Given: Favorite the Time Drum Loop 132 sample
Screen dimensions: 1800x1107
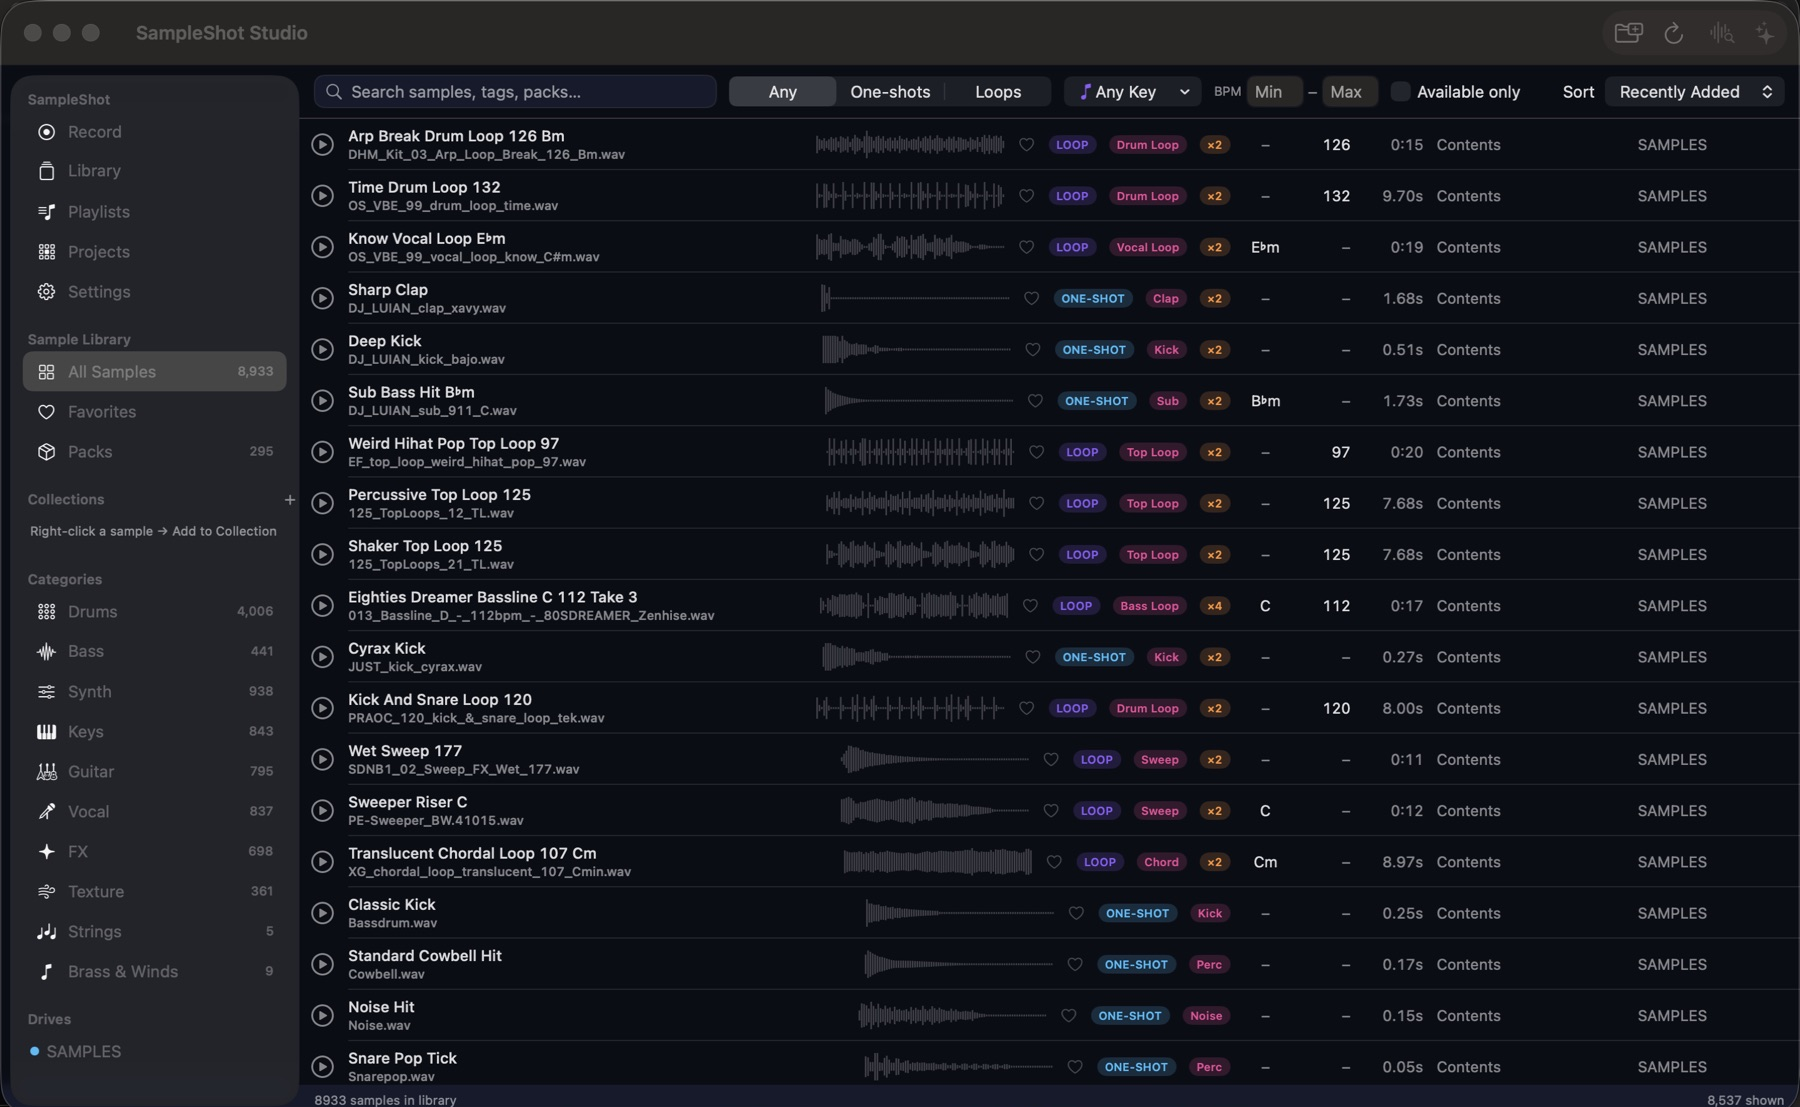Looking at the screenshot, I should click(x=1026, y=196).
